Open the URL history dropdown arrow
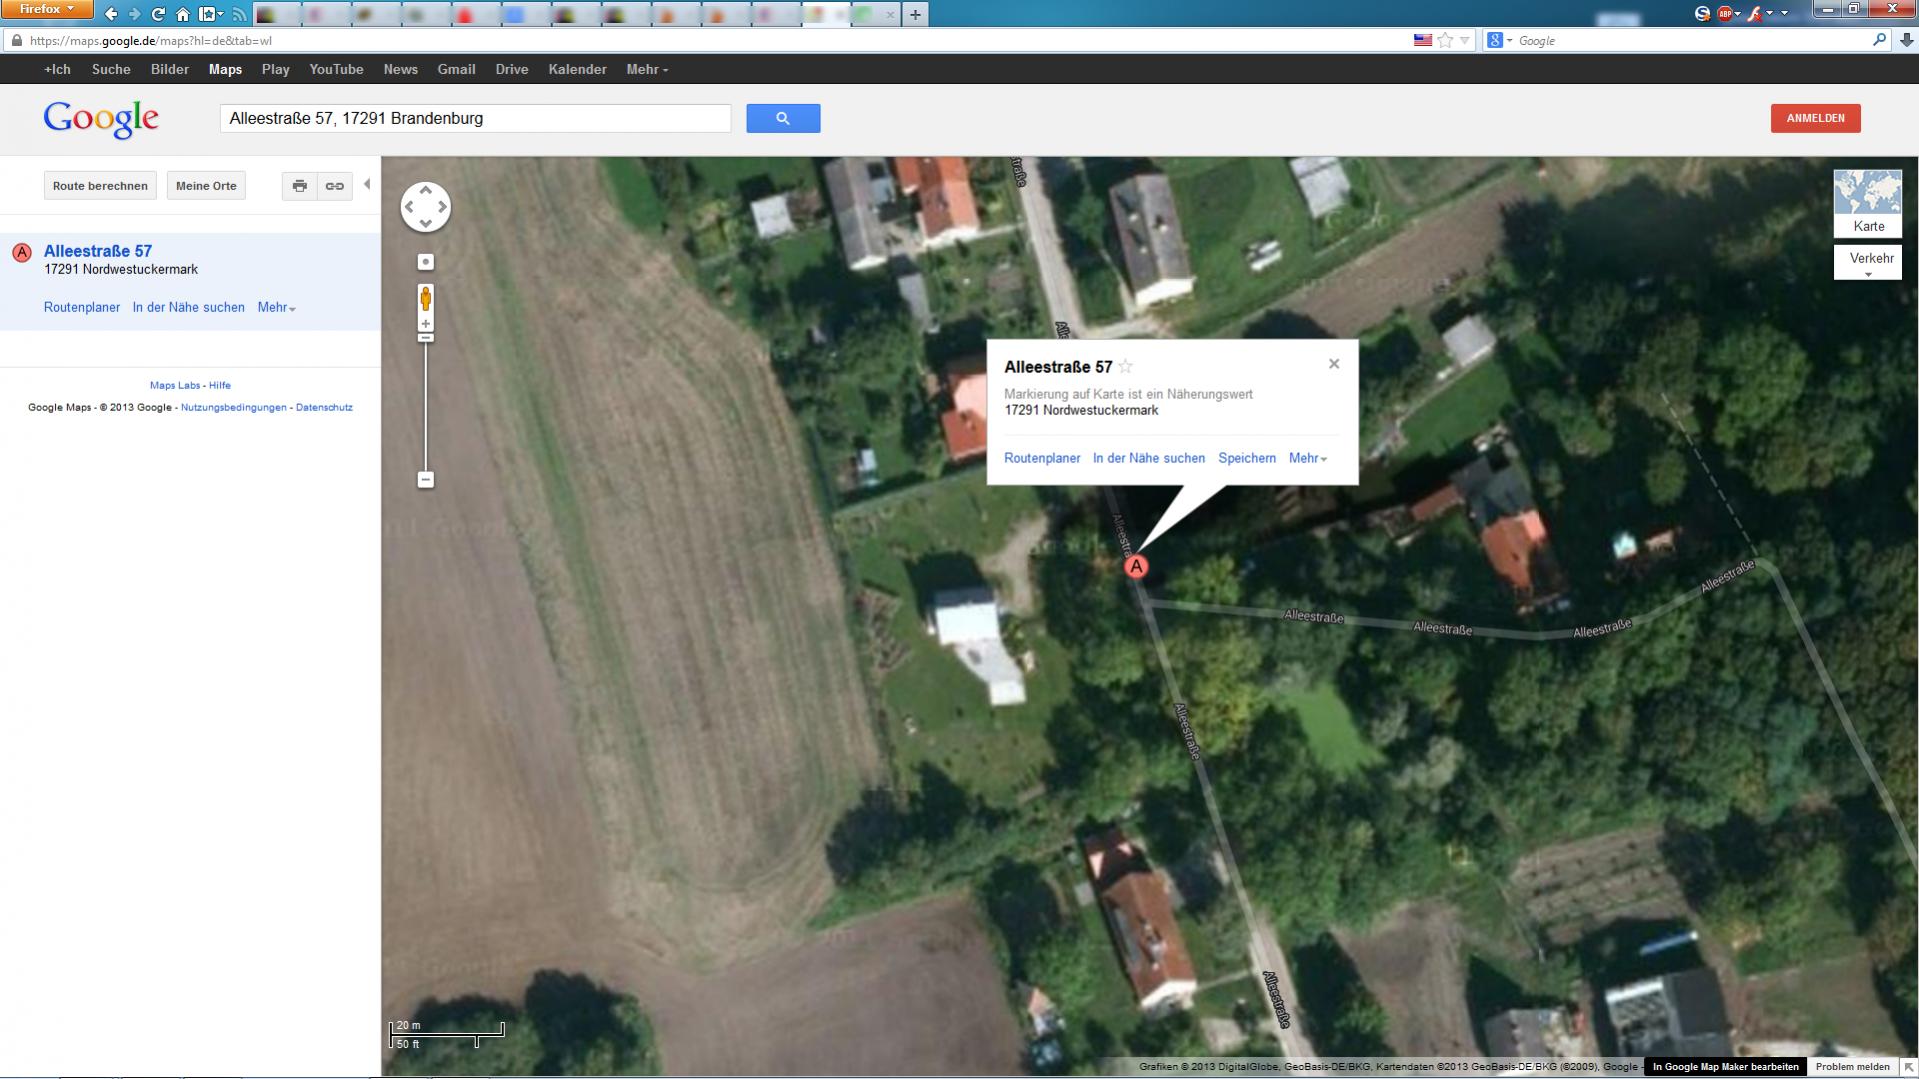1919x1079 pixels. [x=1465, y=41]
